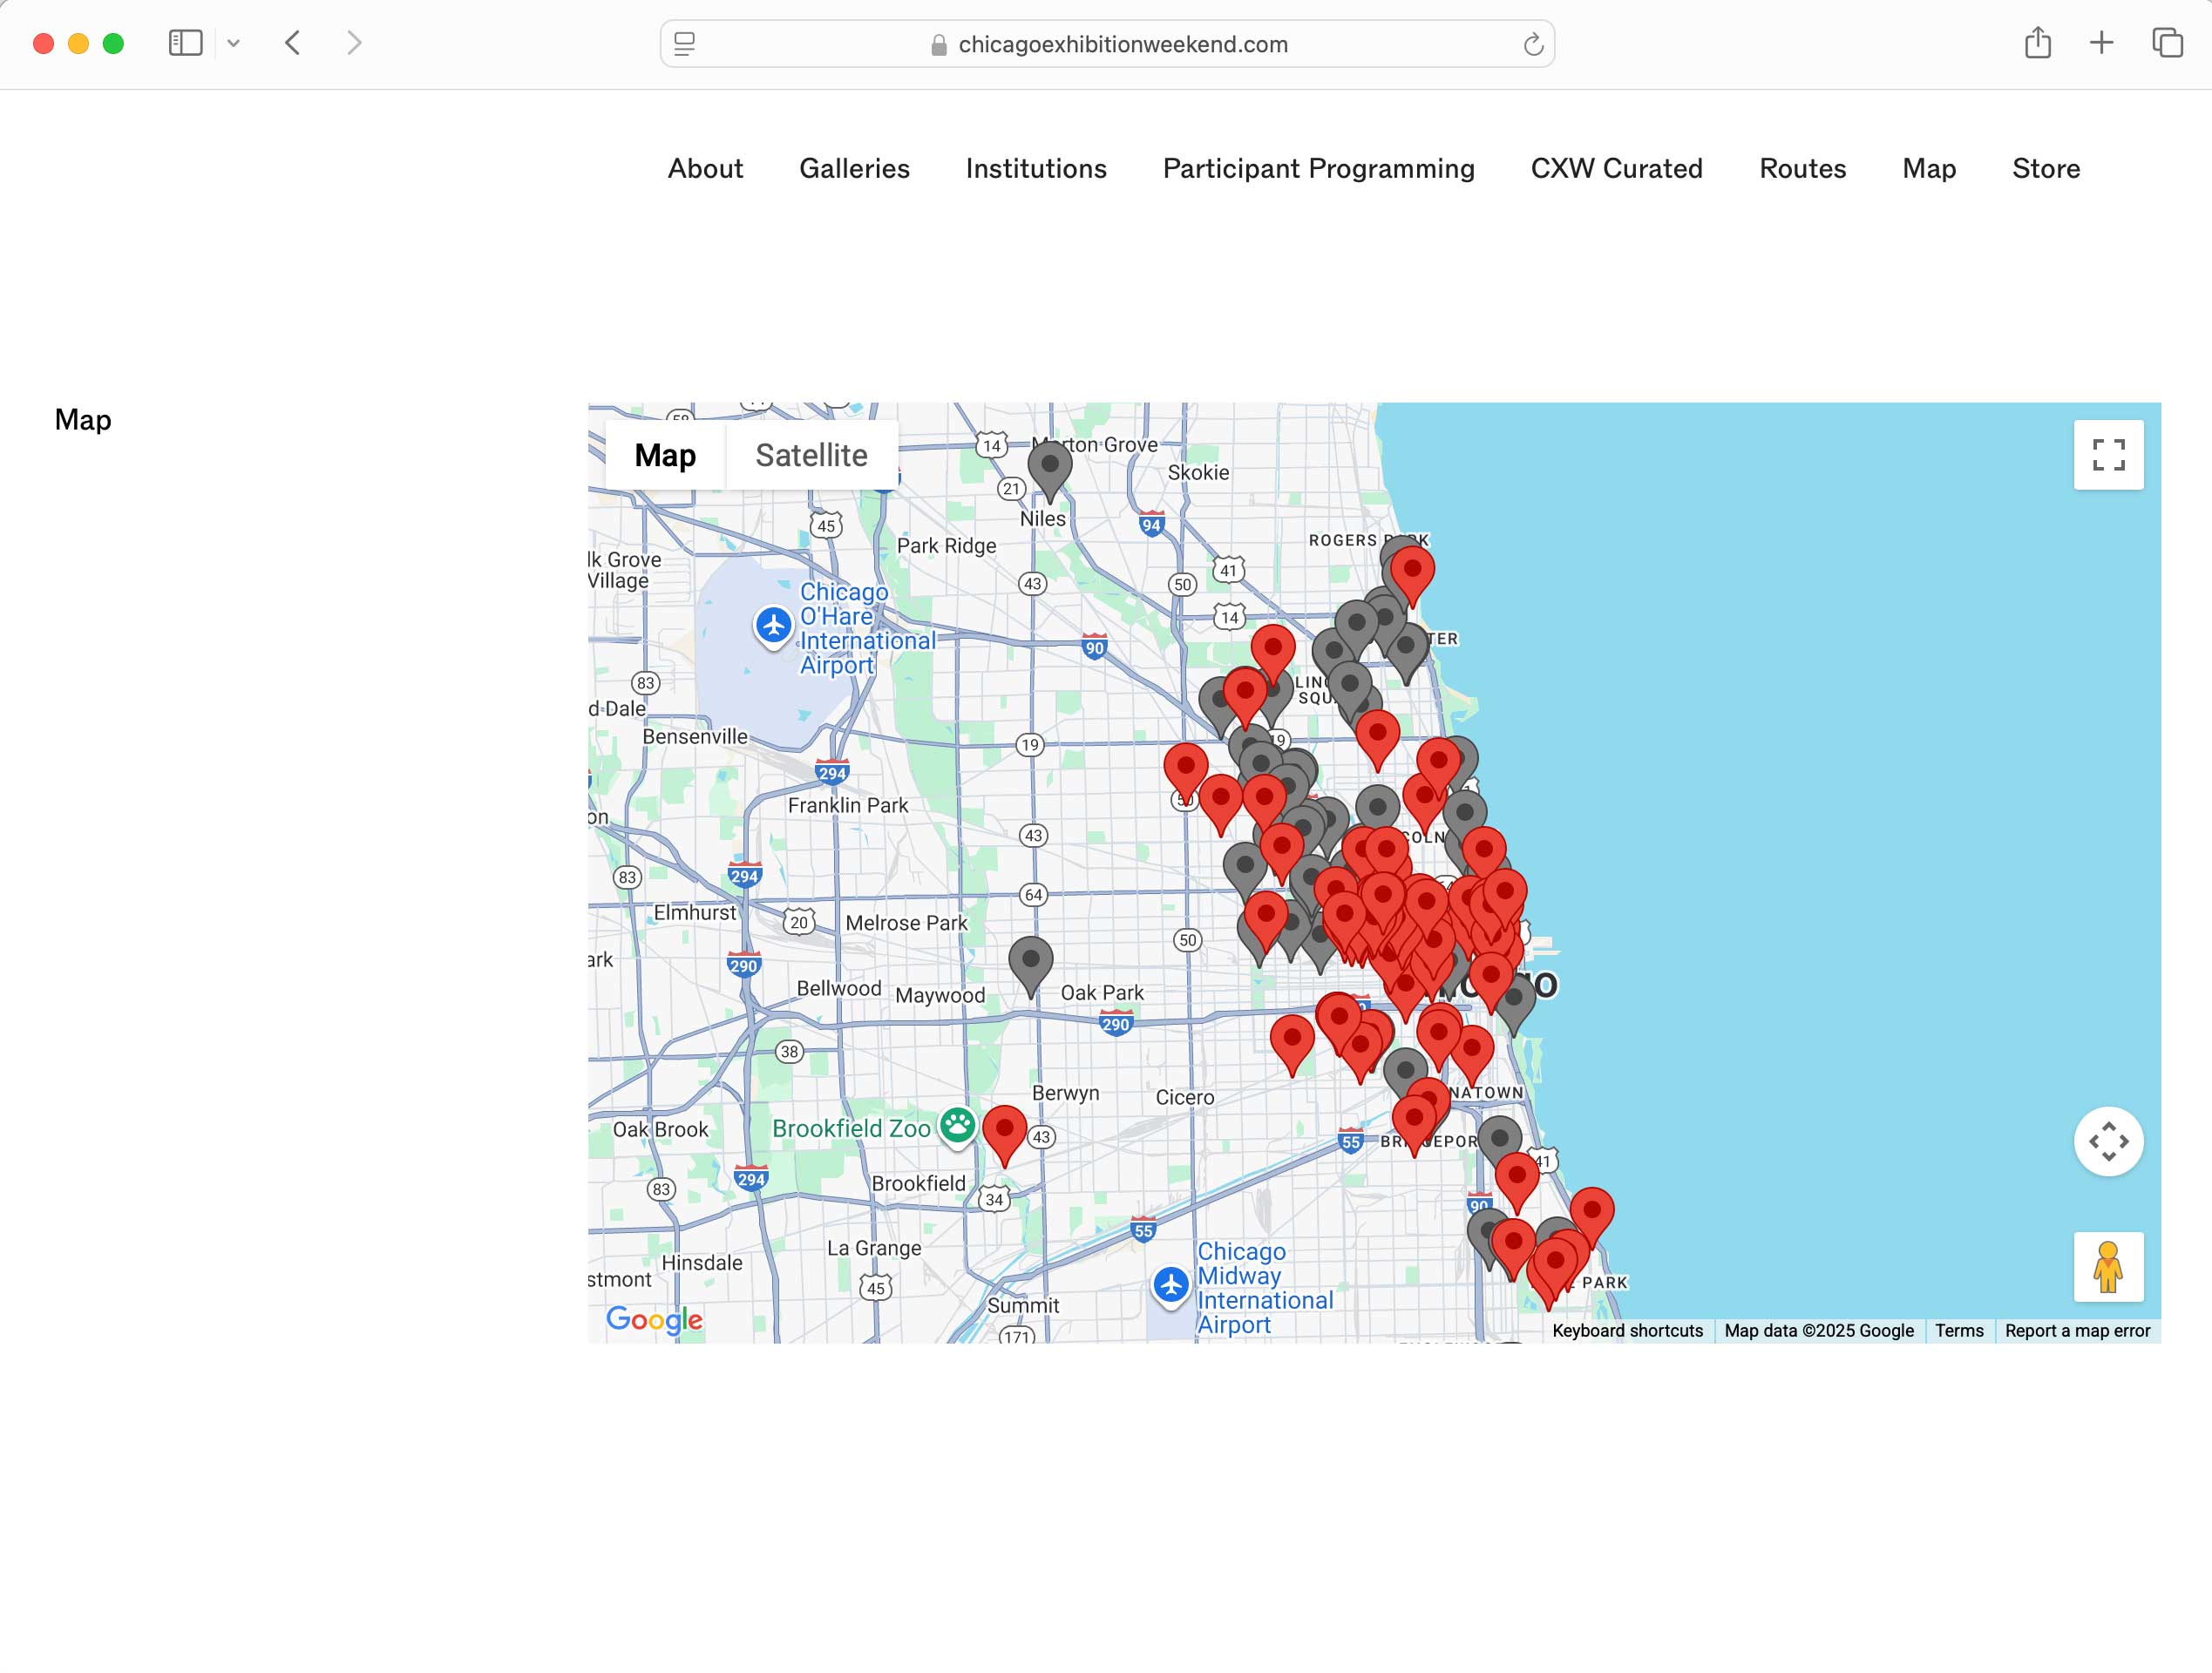Toggle fullscreen map view
This screenshot has height=1673, width=2212.
click(2108, 455)
